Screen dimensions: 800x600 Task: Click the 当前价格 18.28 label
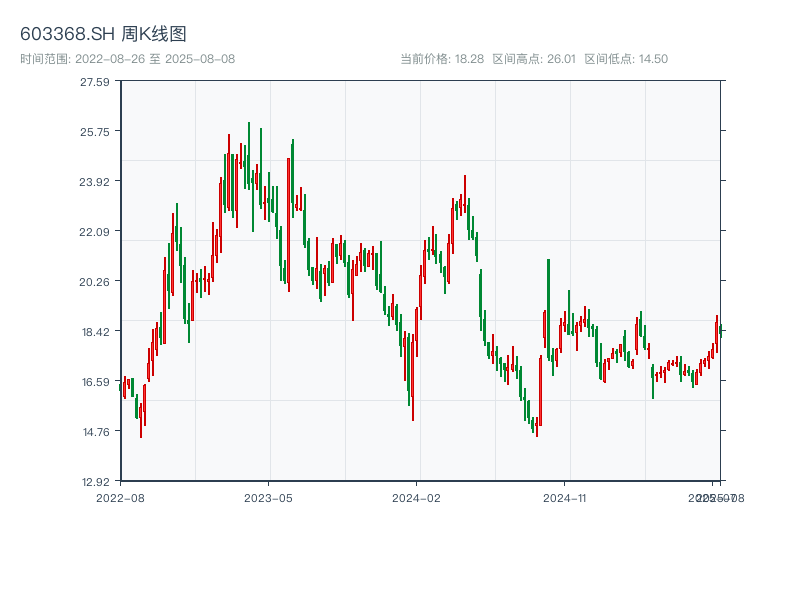442,59
